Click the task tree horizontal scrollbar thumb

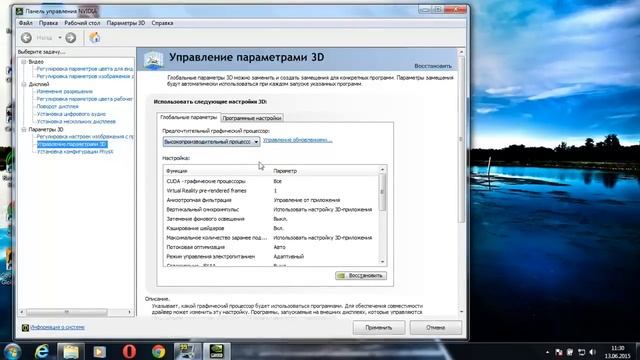67,312
